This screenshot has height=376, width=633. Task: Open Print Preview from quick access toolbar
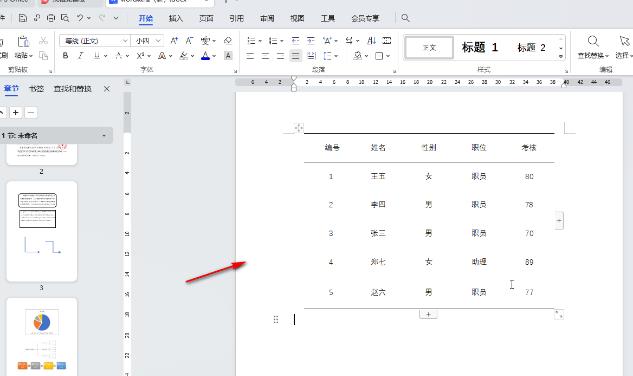[65, 18]
